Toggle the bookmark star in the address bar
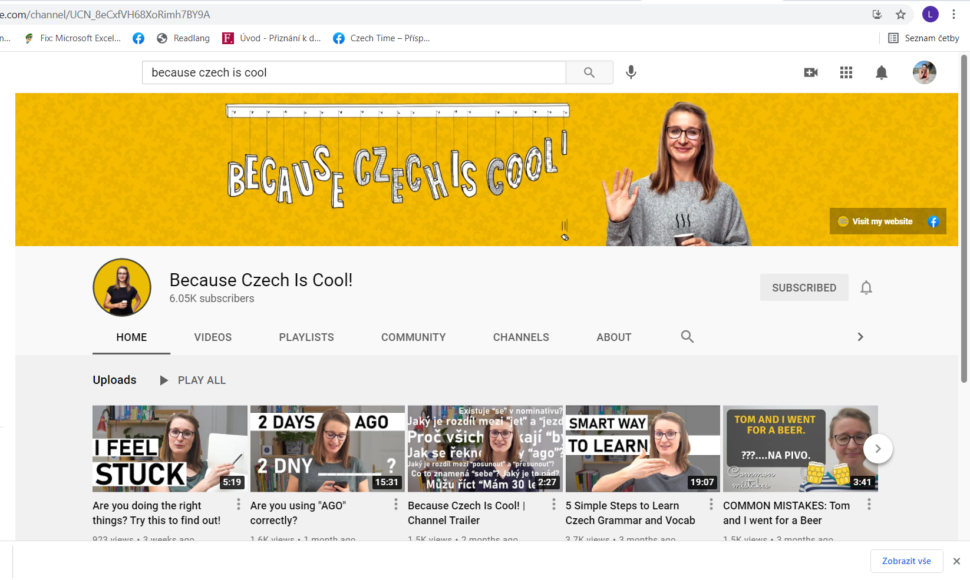This screenshot has height=580, width=970. (x=899, y=14)
